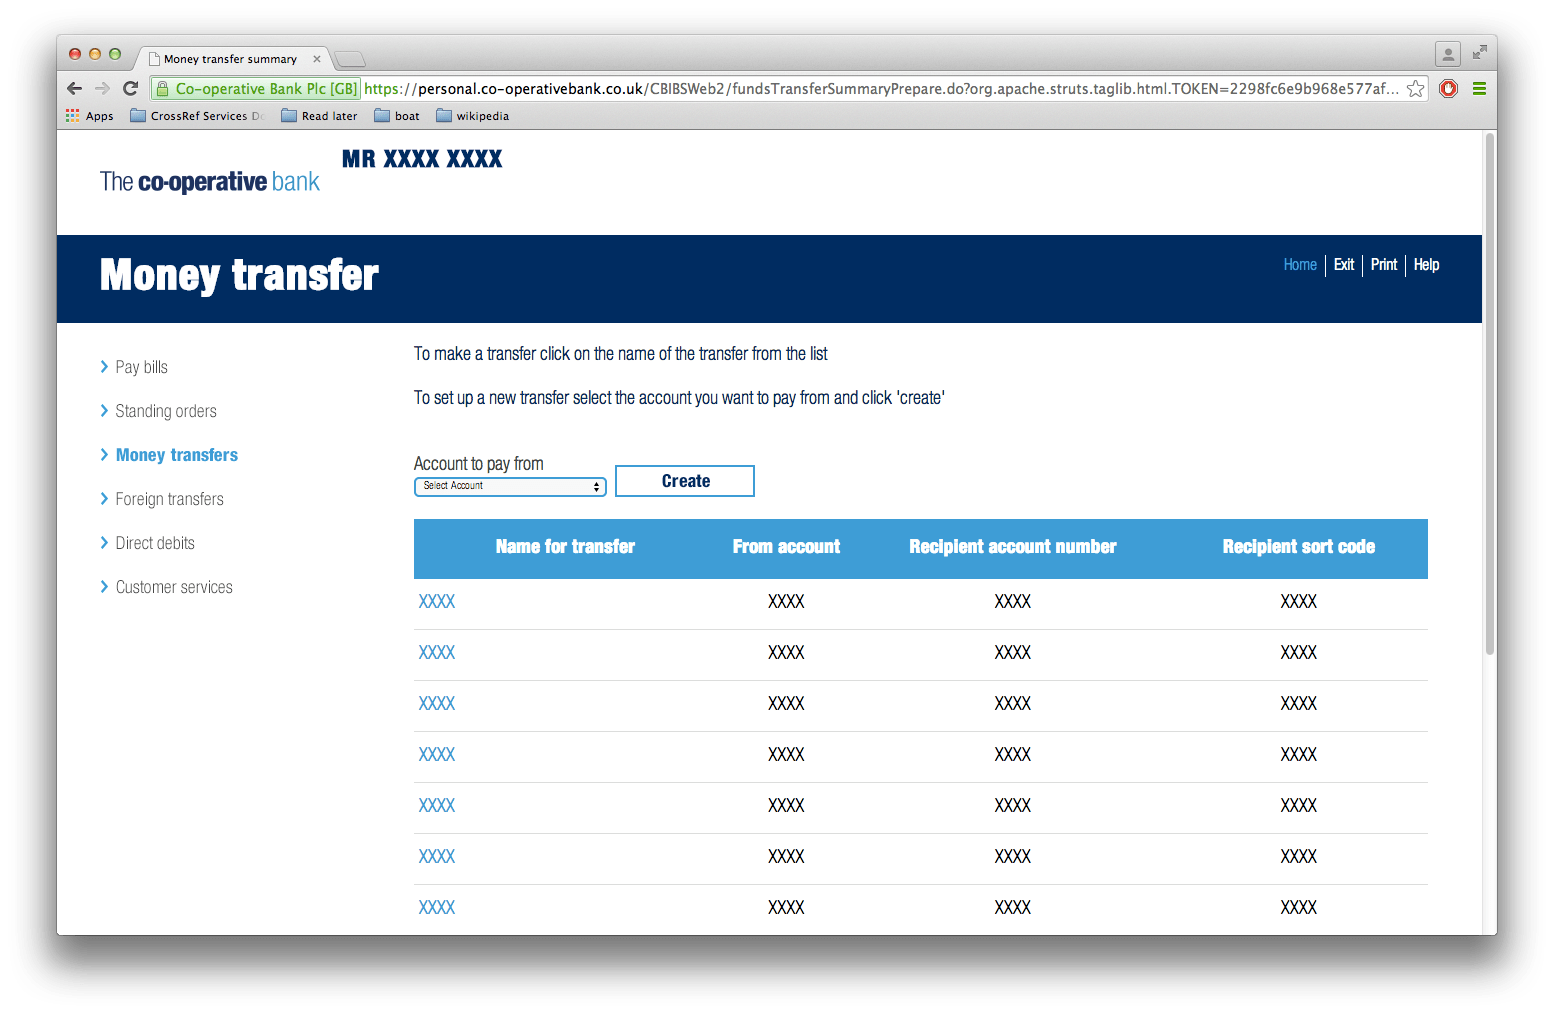The image size is (1554, 1014).
Task: Select Home from the top navigation
Action: [x=1299, y=264]
